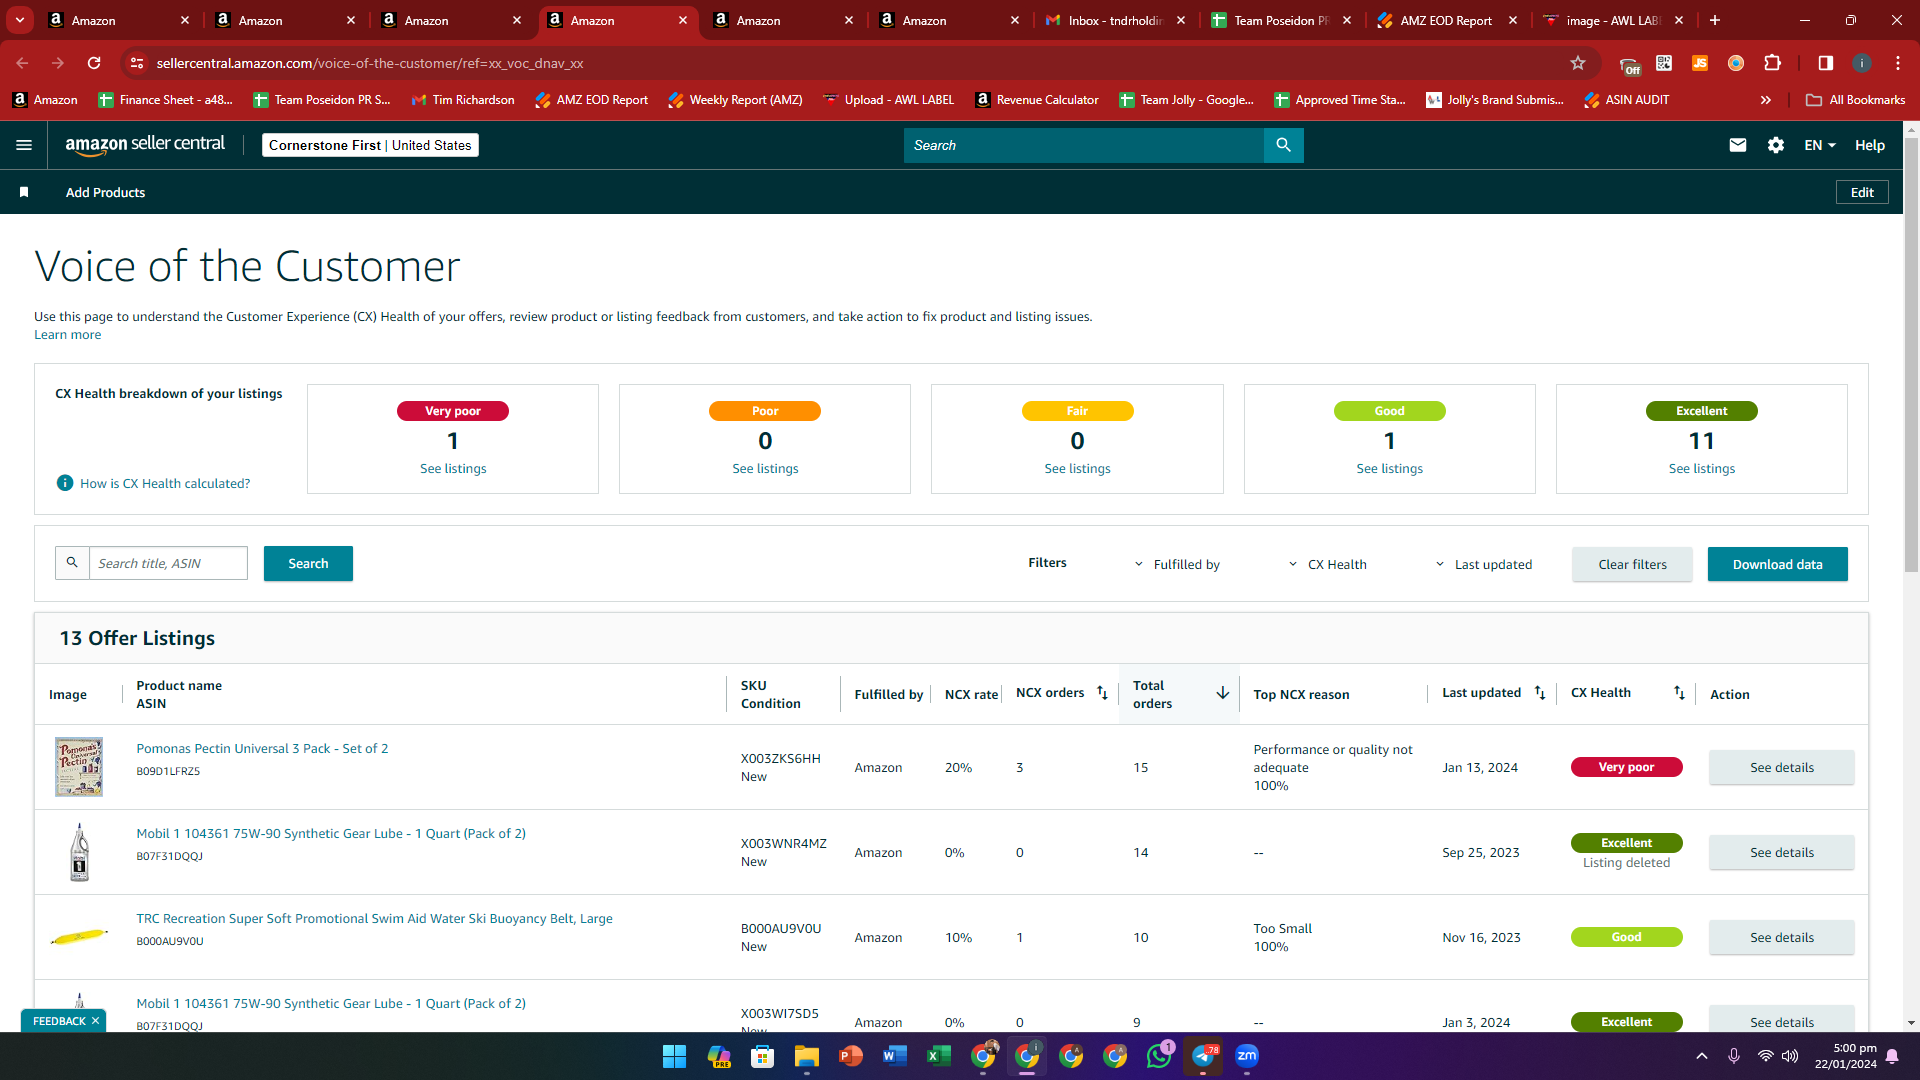Image resolution: width=1920 pixels, height=1080 pixels.
Task: Sort by CX Health arrows
Action: [1679, 693]
